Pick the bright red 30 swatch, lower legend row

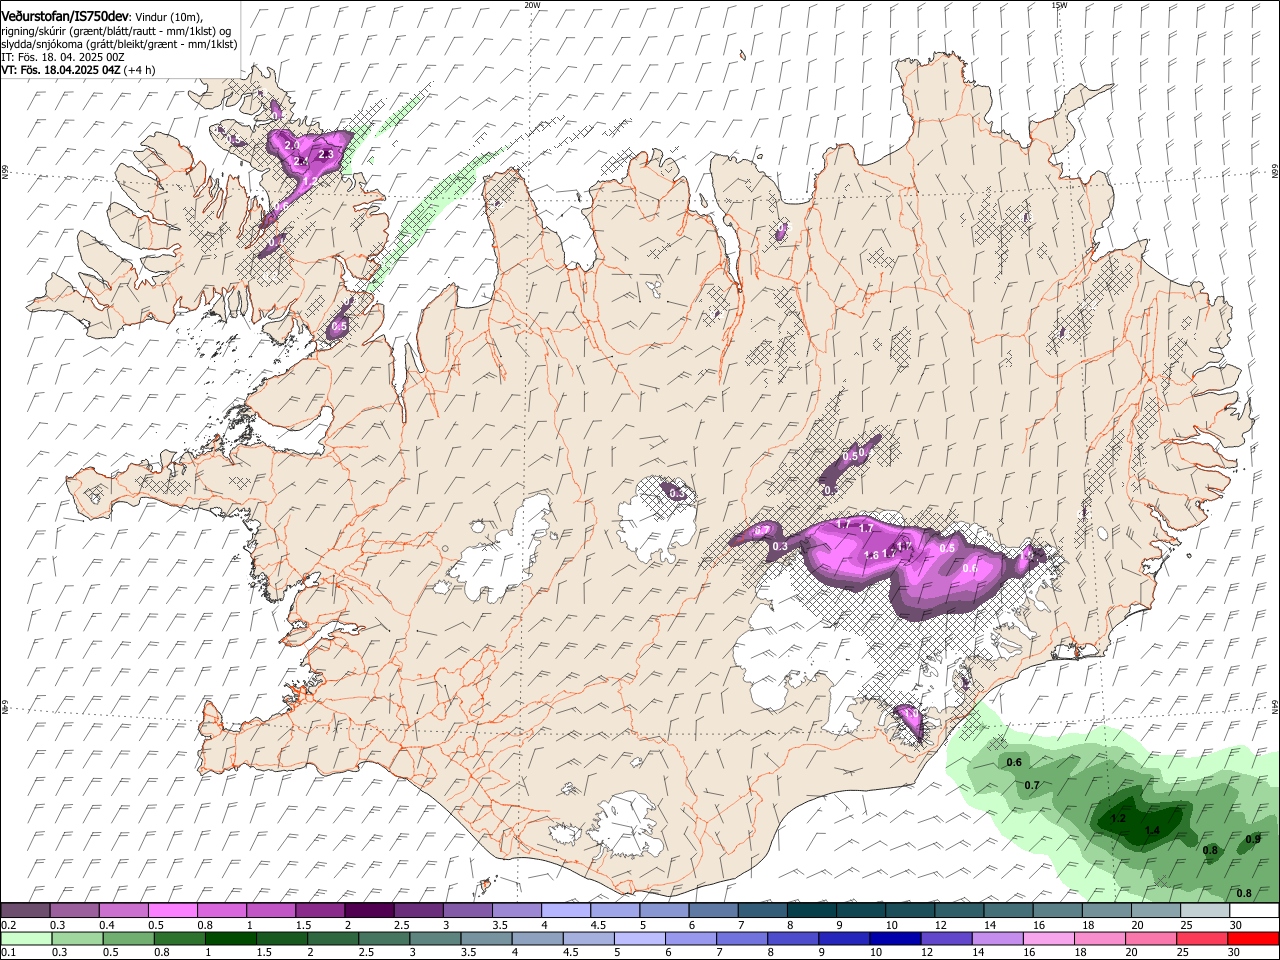(x=1253, y=938)
